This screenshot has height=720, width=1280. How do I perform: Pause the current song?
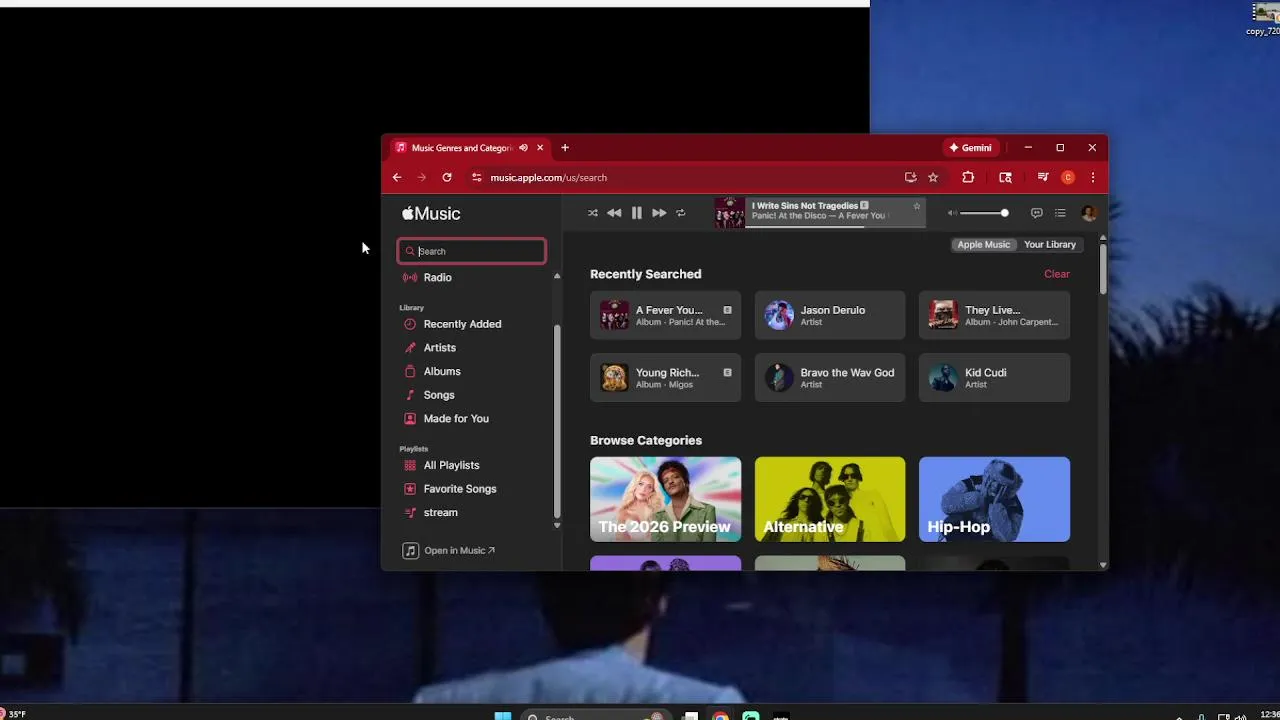click(636, 213)
